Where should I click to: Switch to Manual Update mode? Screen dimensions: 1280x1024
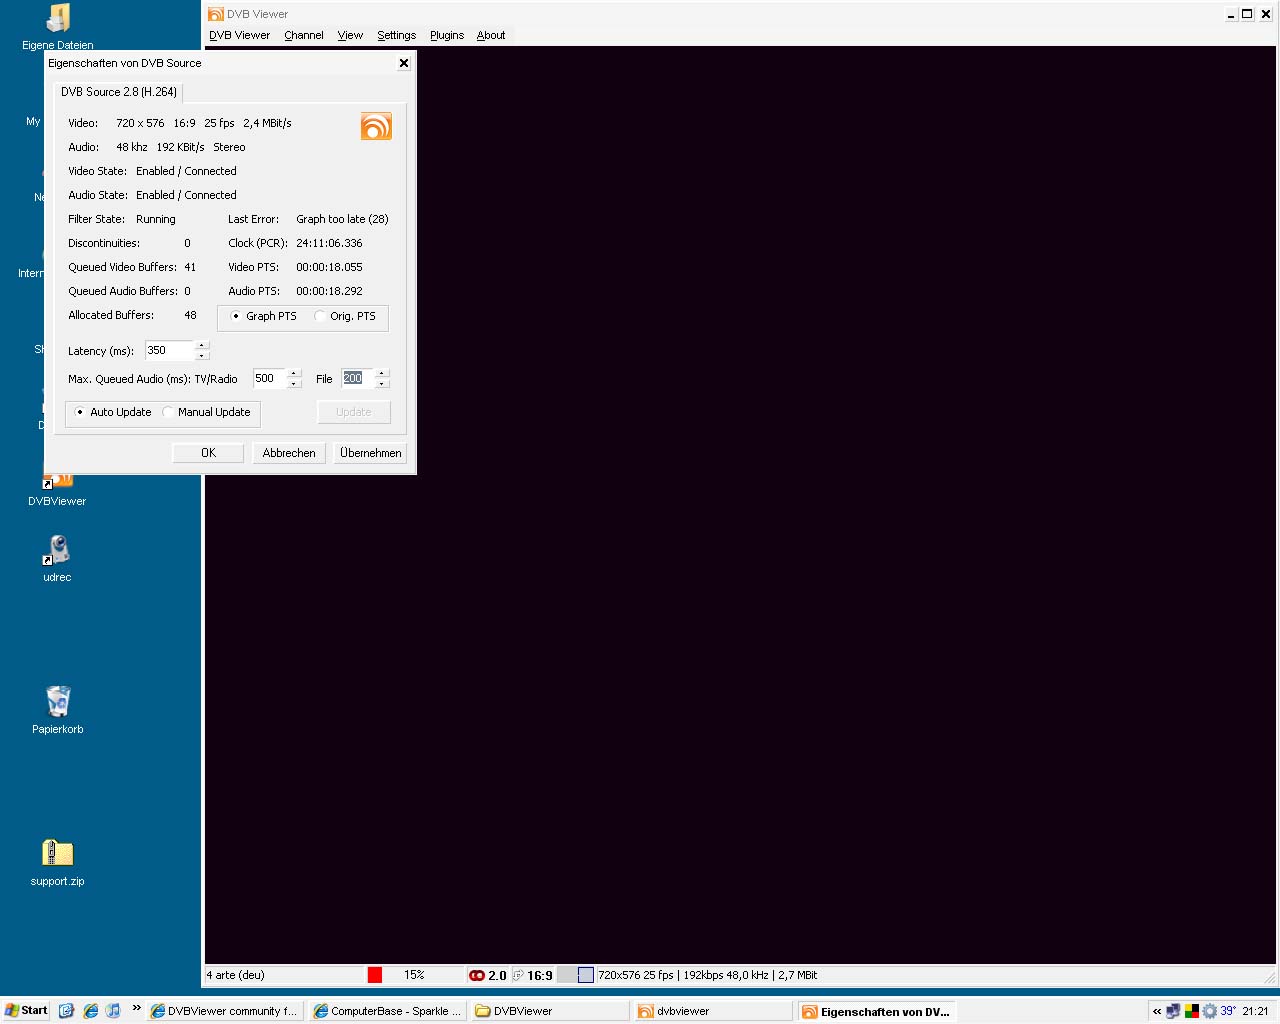pos(168,412)
